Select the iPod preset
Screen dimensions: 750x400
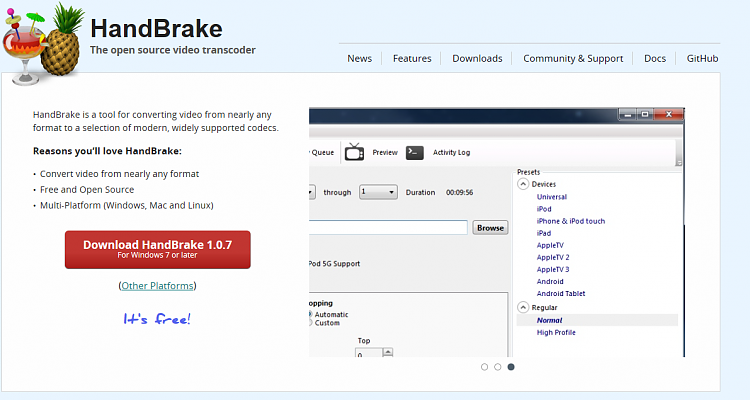544,209
